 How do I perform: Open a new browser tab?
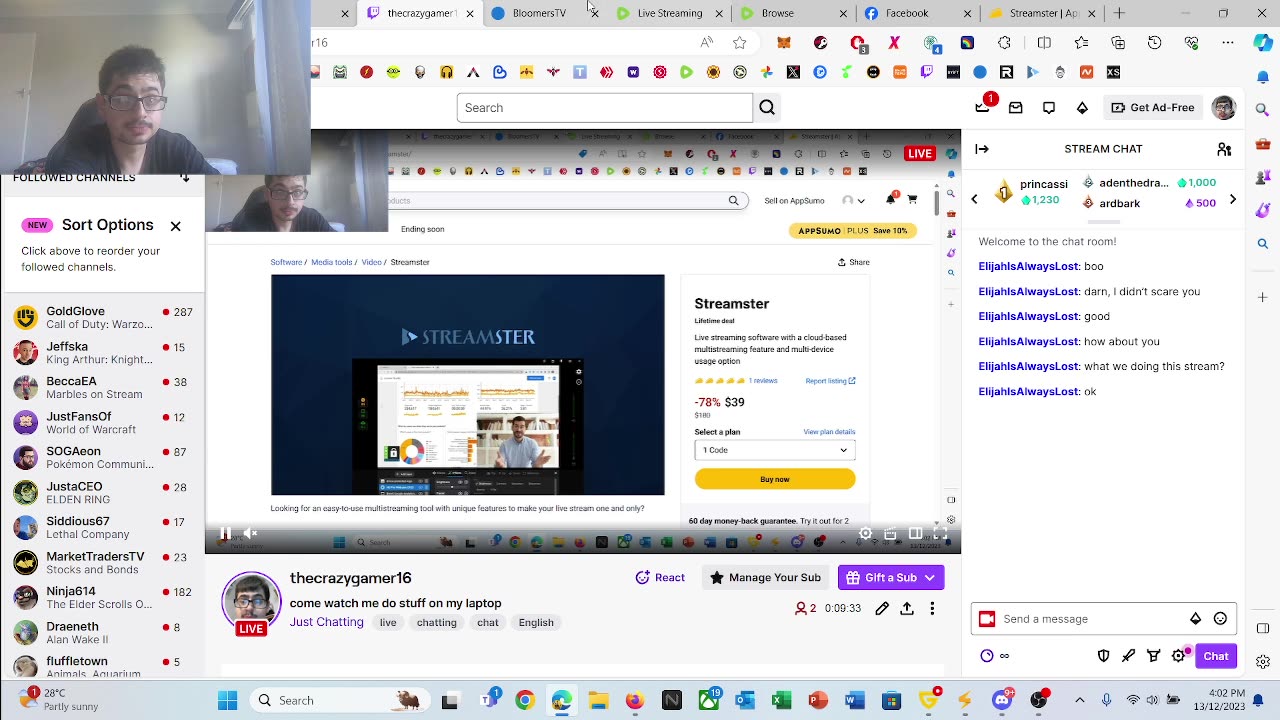(1119, 13)
